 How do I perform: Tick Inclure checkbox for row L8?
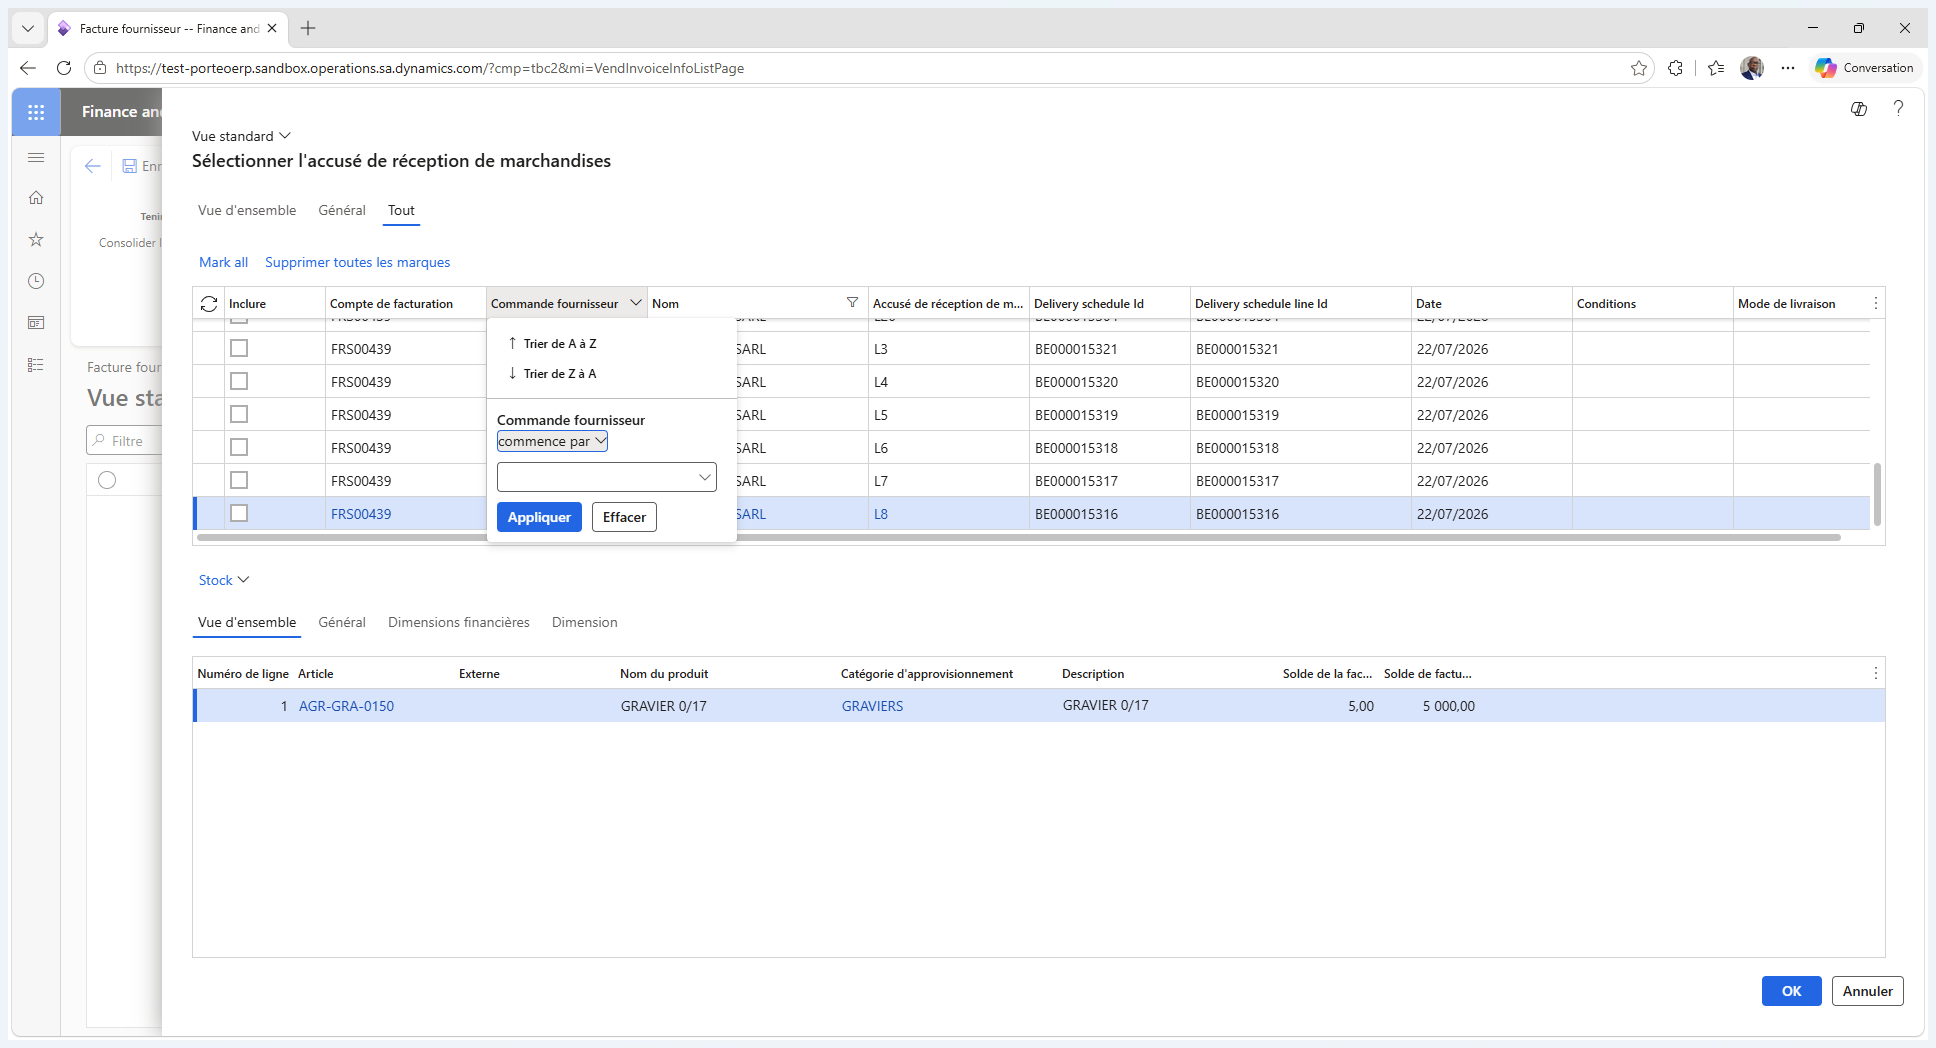pos(239,513)
